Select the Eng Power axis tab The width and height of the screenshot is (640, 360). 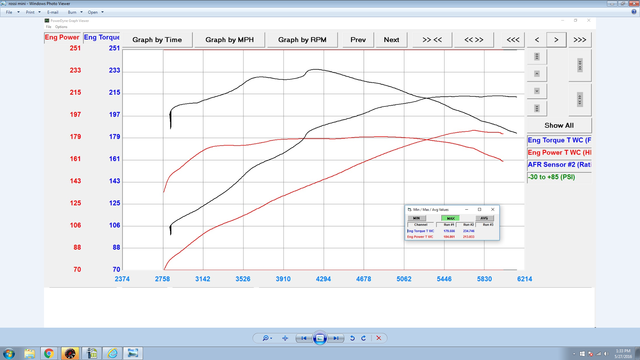pyautogui.click(x=62, y=37)
